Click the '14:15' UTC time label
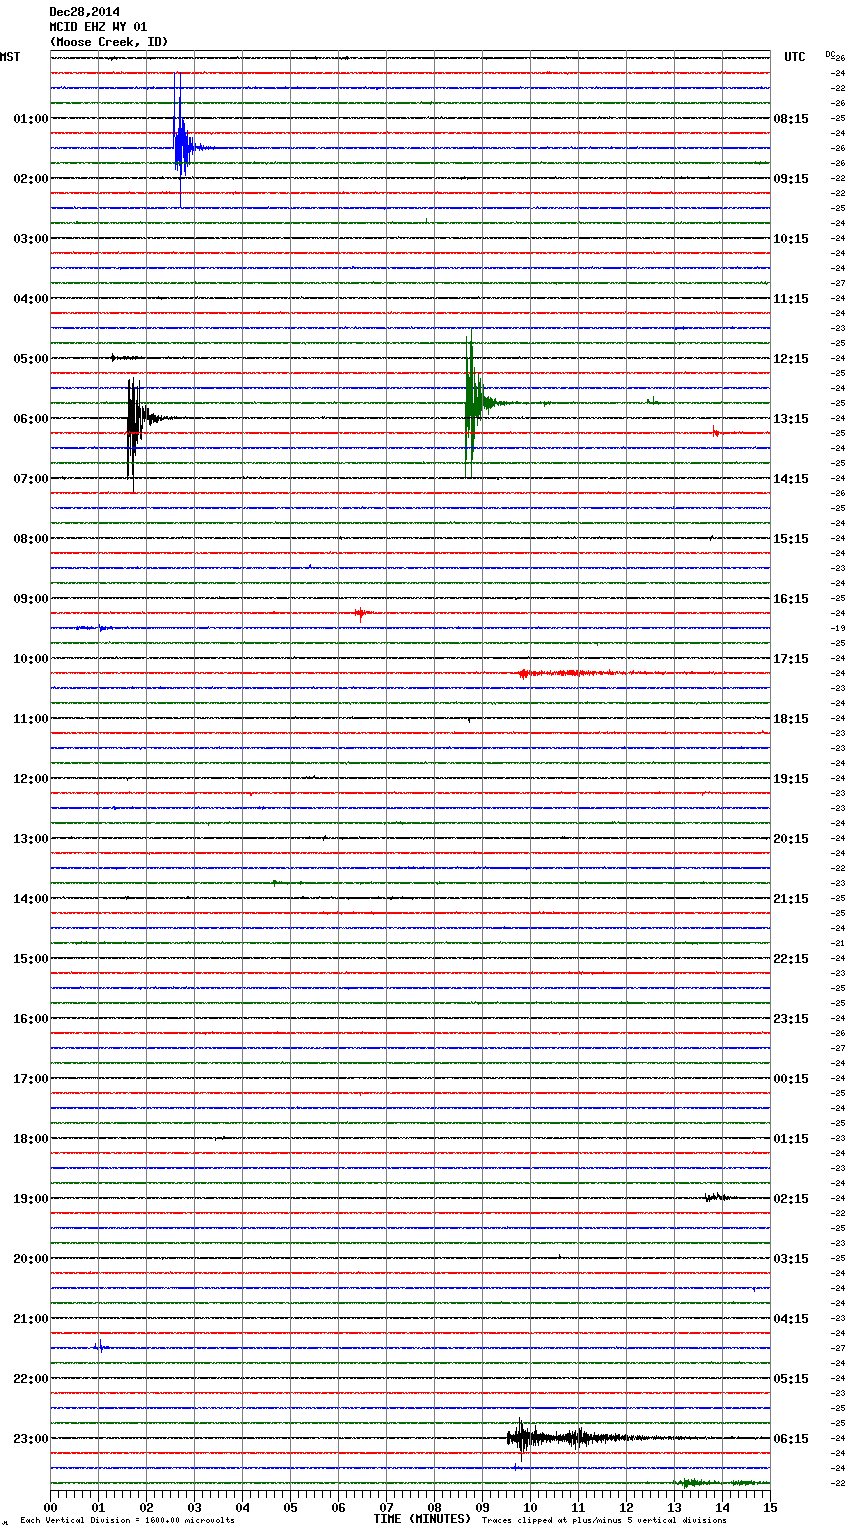Image resolution: width=850 pixels, height=1534 pixels. tap(791, 478)
